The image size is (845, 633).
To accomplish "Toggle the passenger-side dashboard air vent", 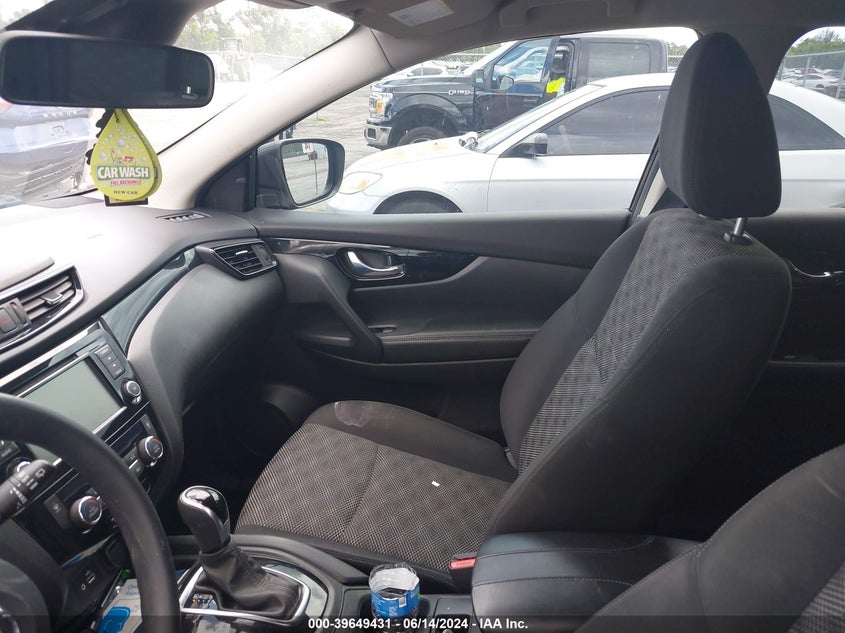I will coord(244,258).
